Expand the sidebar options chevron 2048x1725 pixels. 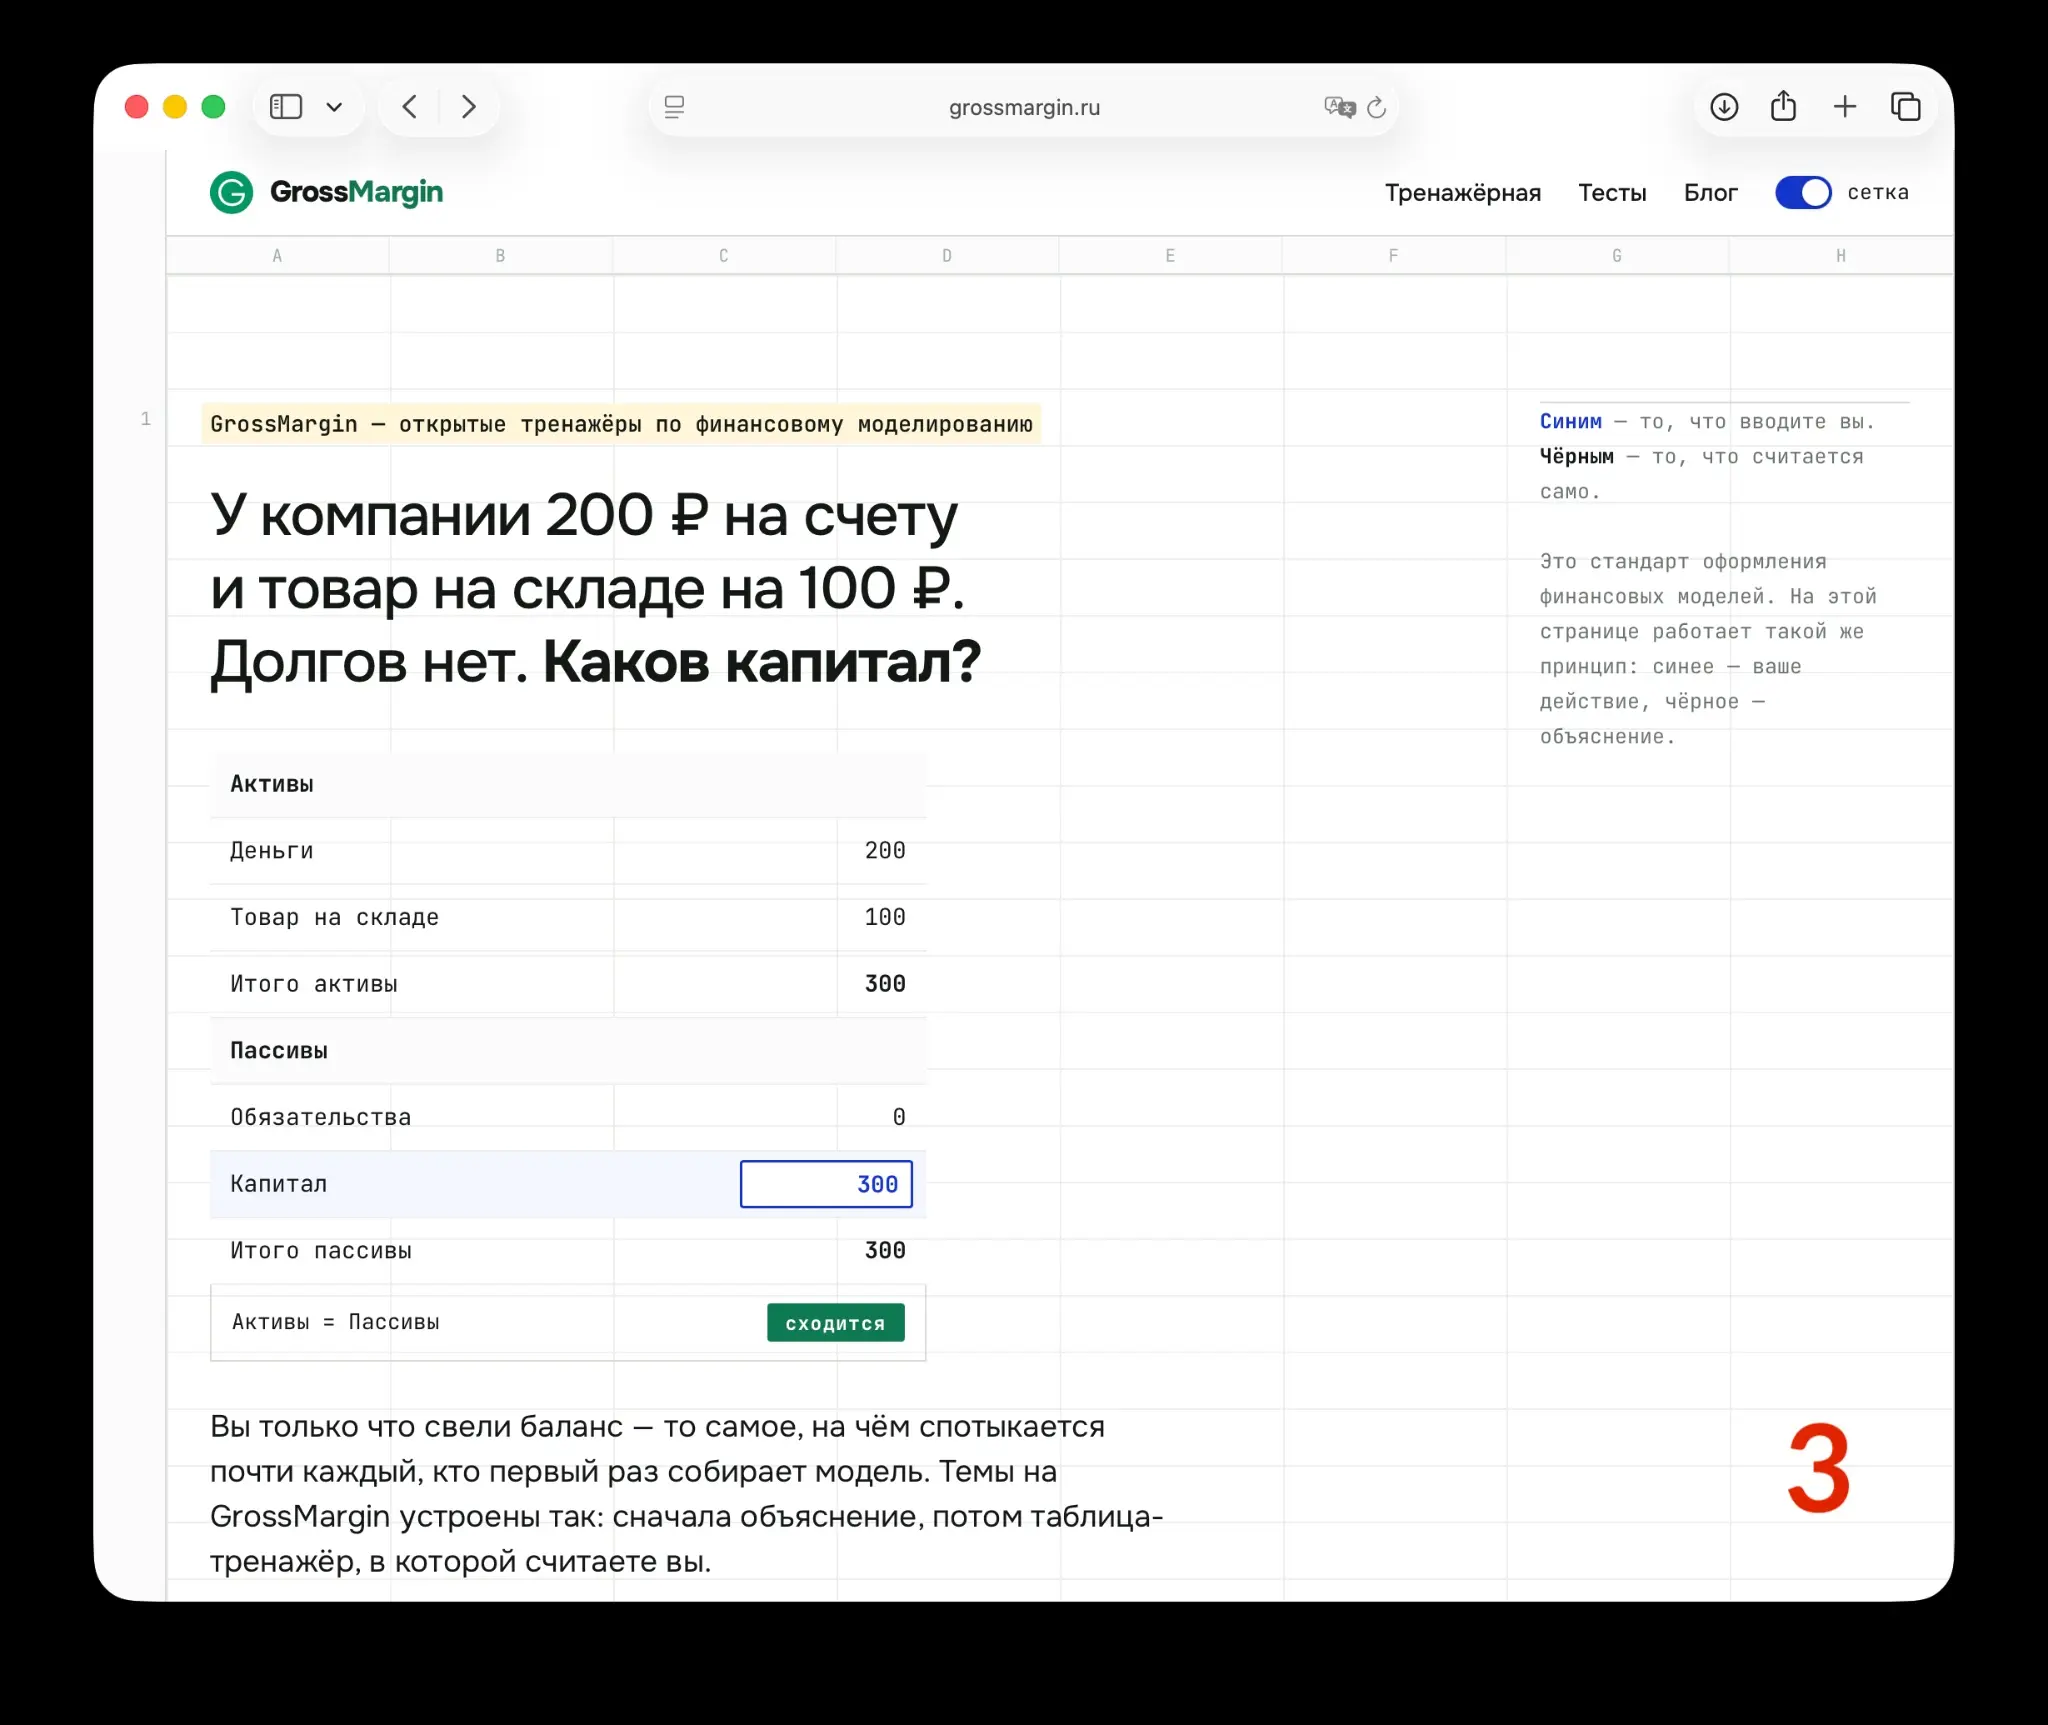click(x=334, y=107)
